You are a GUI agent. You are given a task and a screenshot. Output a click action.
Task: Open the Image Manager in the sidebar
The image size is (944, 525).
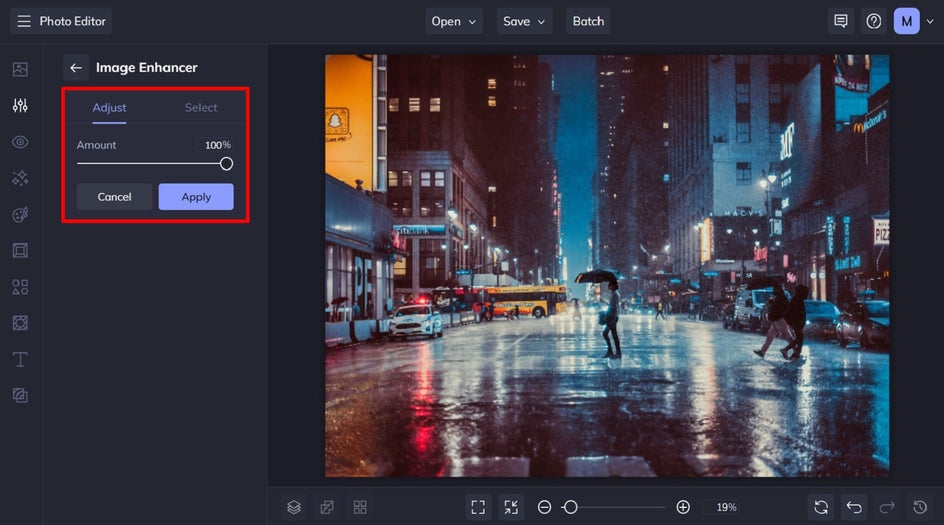[x=20, y=70]
